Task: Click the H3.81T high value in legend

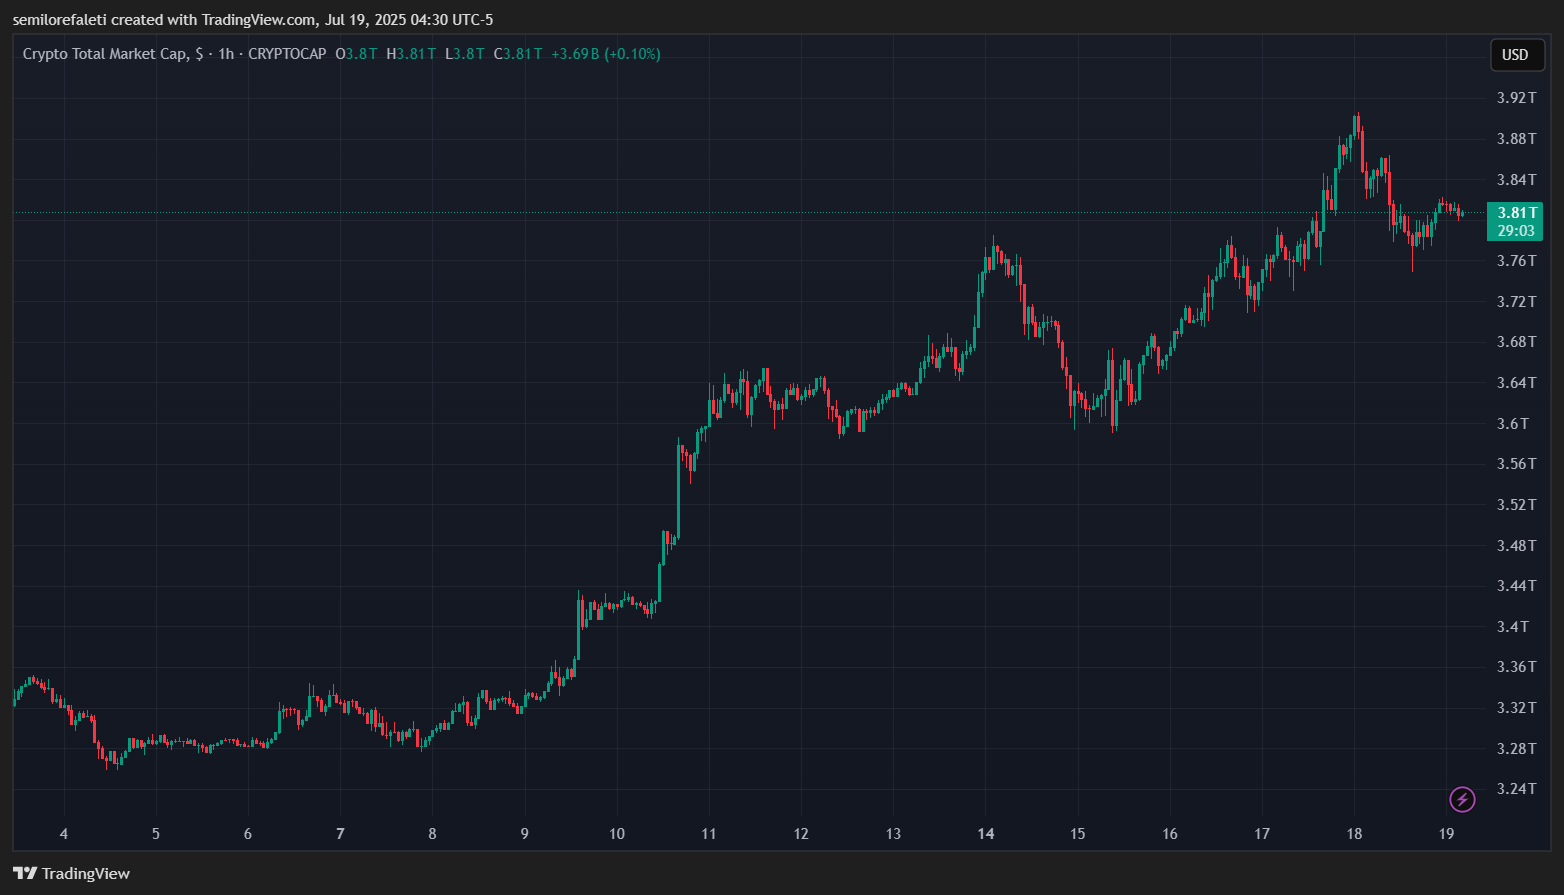Action: pos(411,54)
